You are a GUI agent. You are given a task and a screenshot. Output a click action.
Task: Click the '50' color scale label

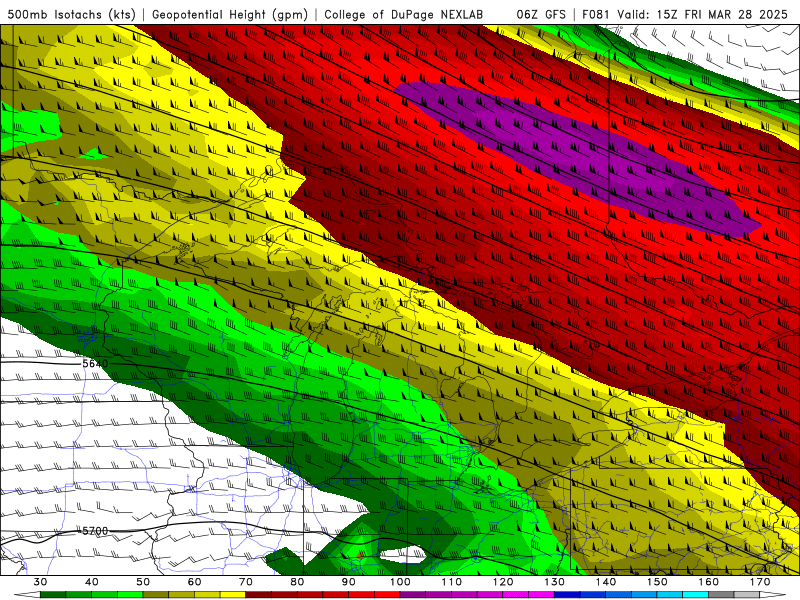[143, 582]
